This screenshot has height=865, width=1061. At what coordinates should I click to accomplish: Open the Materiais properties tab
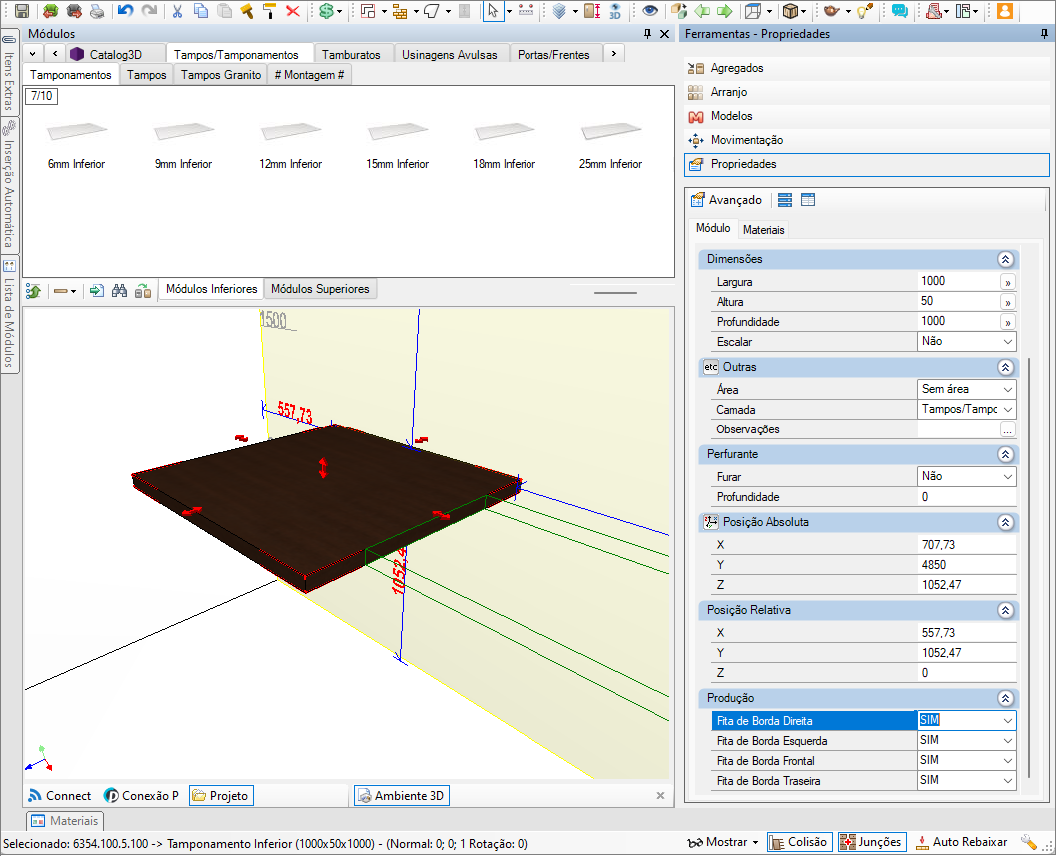(x=763, y=230)
